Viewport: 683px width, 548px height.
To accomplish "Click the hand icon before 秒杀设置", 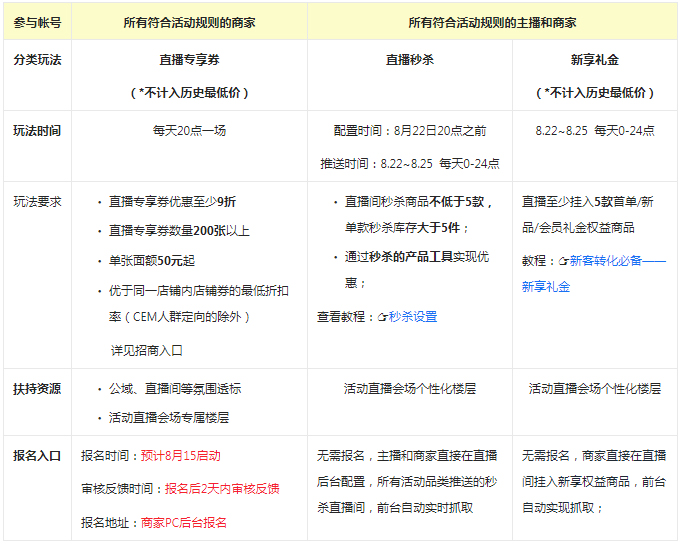I will click(382, 318).
